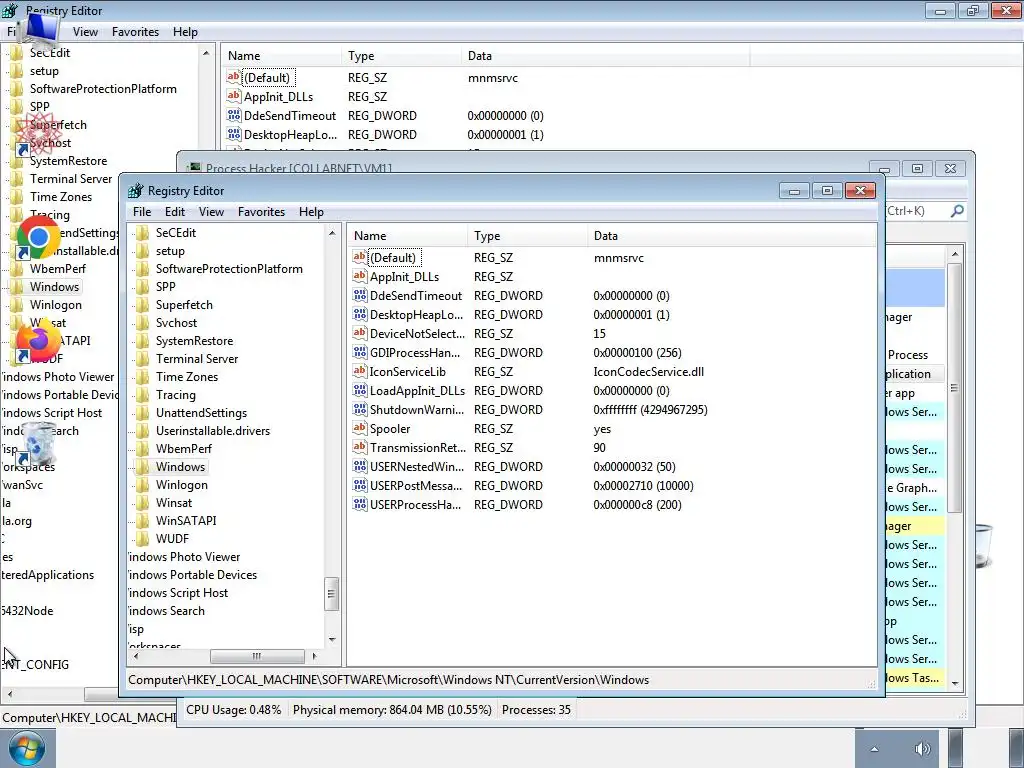Image resolution: width=1024 pixels, height=768 pixels.
Task: Open Favorites menu in back Registry Editor window
Action: (135, 31)
